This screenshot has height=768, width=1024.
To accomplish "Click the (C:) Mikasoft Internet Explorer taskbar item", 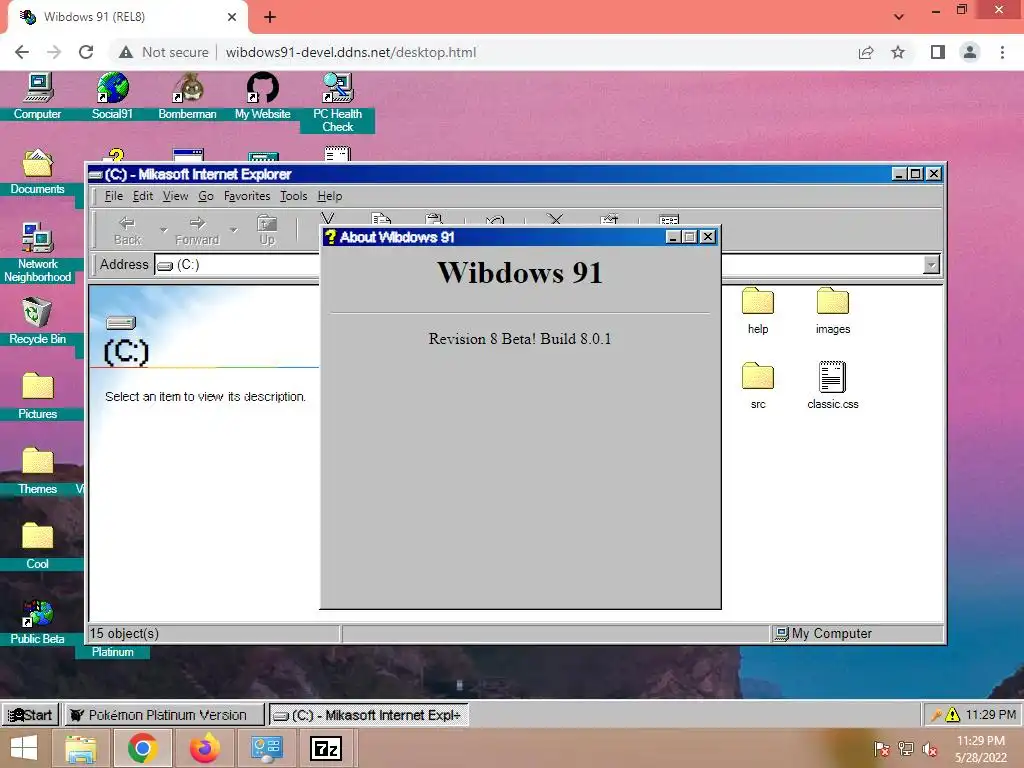I will pos(368,714).
